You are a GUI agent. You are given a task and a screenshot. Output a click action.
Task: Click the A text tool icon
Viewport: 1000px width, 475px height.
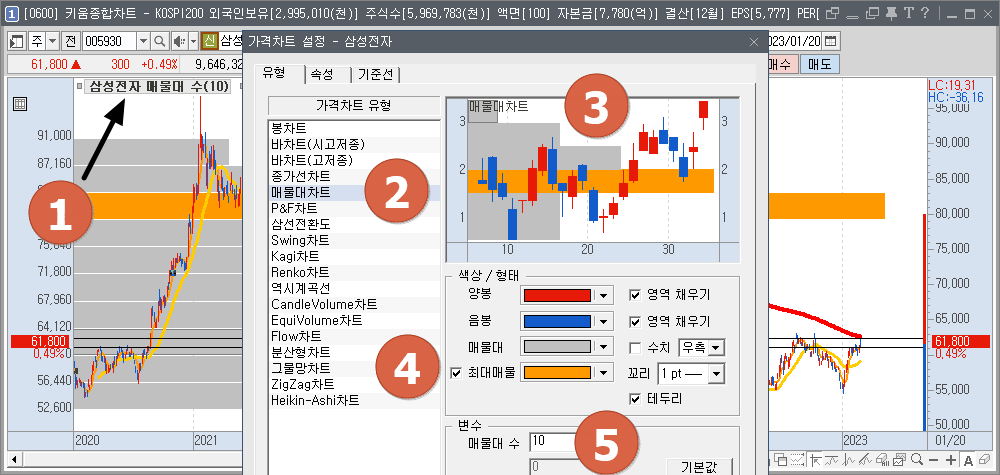[968, 461]
